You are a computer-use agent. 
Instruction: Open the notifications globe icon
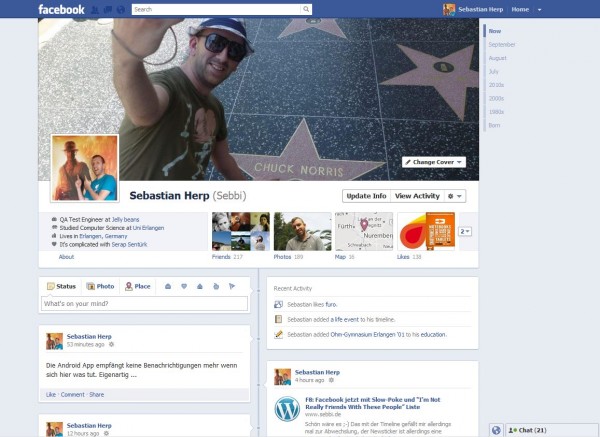[120, 9]
